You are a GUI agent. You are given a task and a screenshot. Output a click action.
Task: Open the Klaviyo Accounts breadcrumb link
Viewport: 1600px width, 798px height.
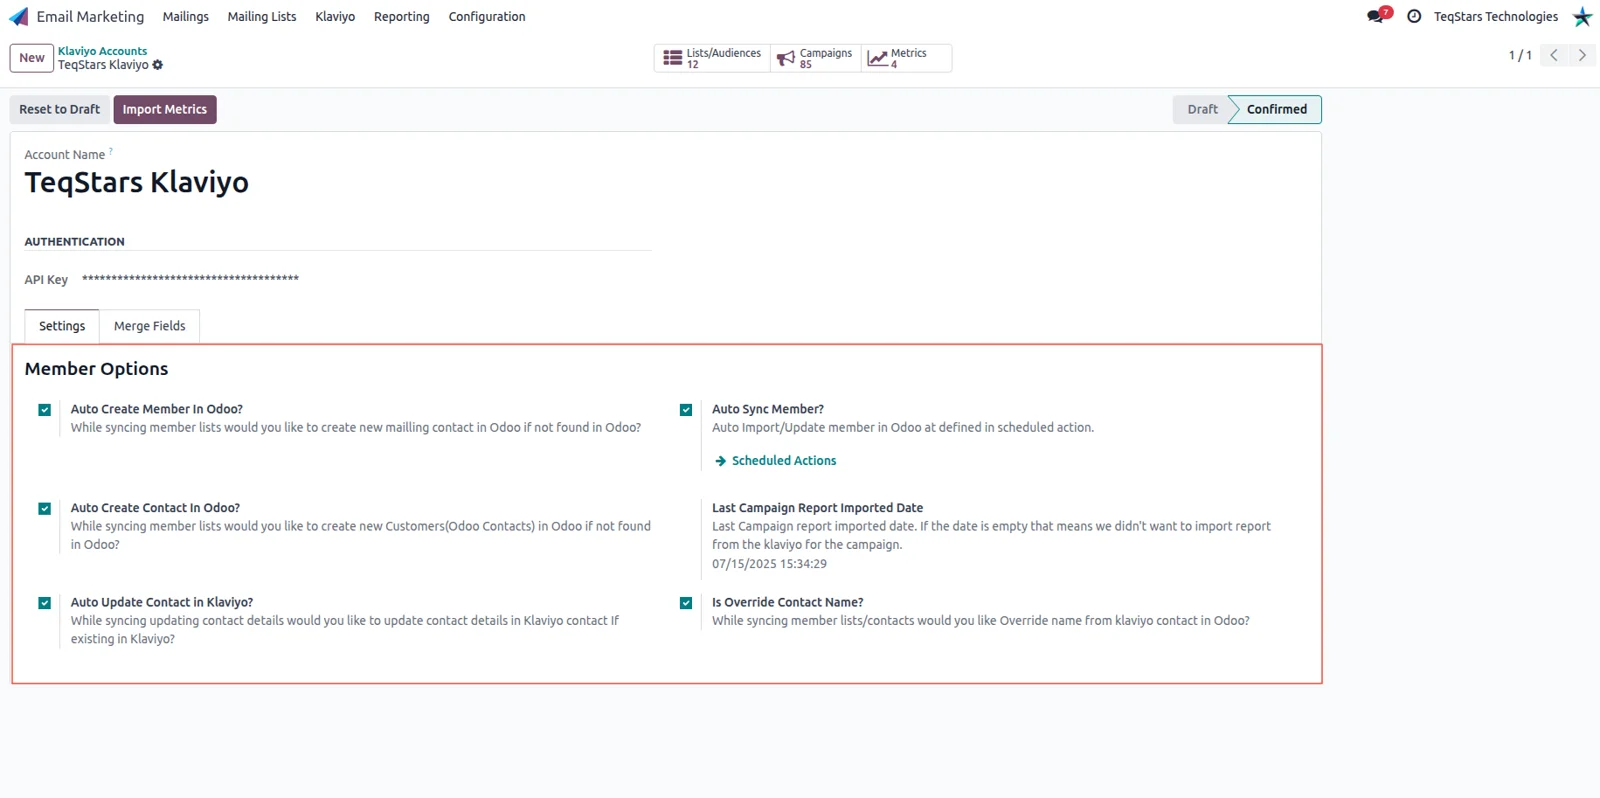102,51
